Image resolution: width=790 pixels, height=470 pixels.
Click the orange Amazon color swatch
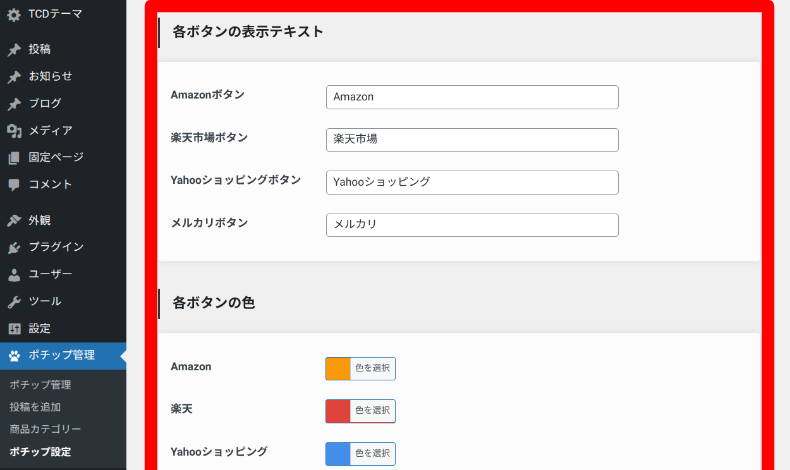coord(338,369)
